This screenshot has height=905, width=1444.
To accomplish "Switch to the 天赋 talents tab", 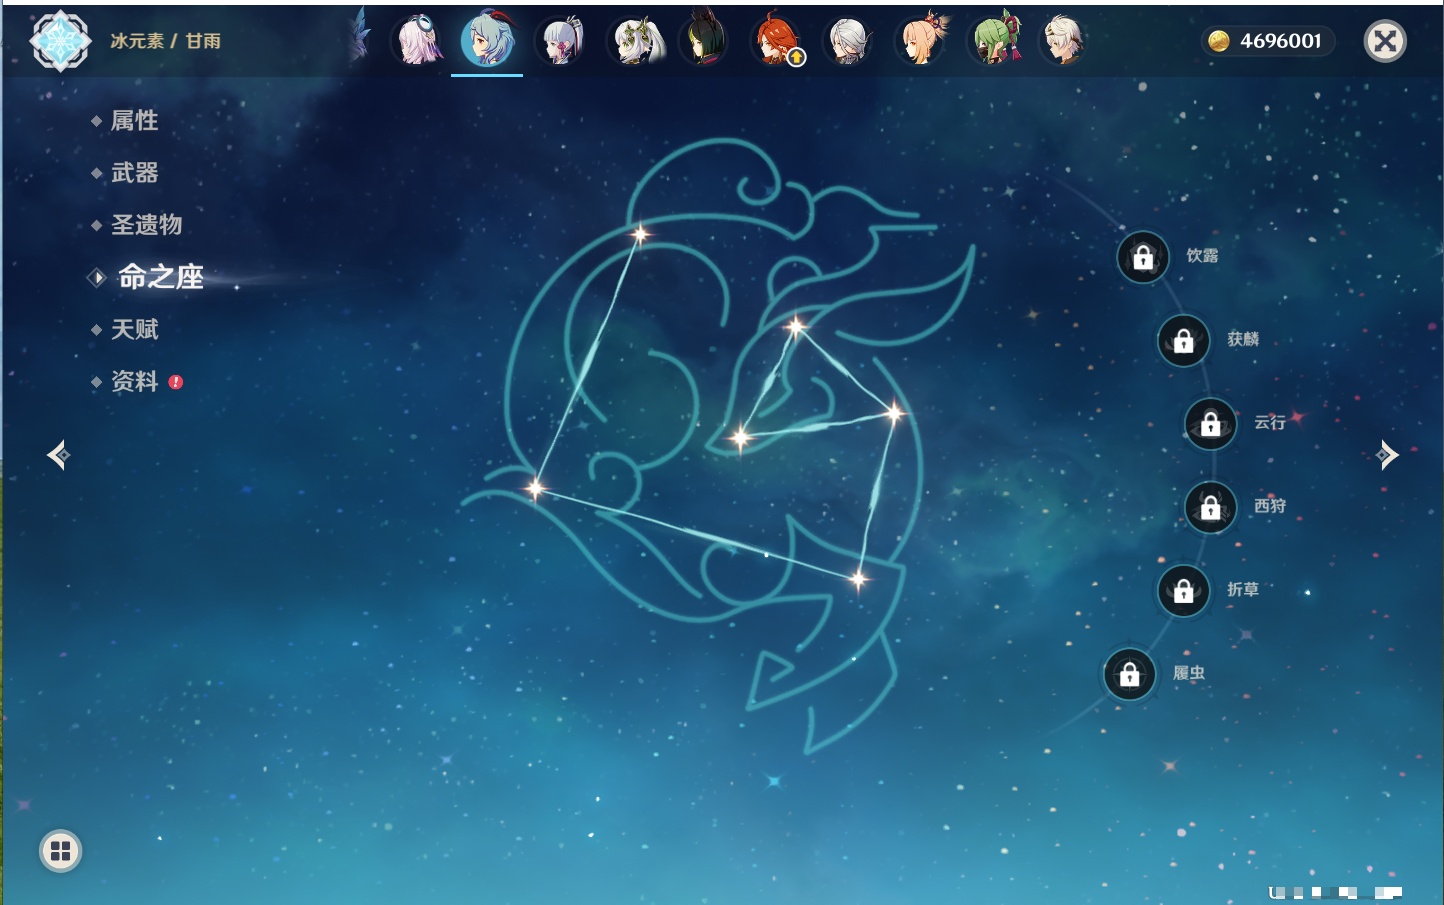I will click(x=134, y=329).
